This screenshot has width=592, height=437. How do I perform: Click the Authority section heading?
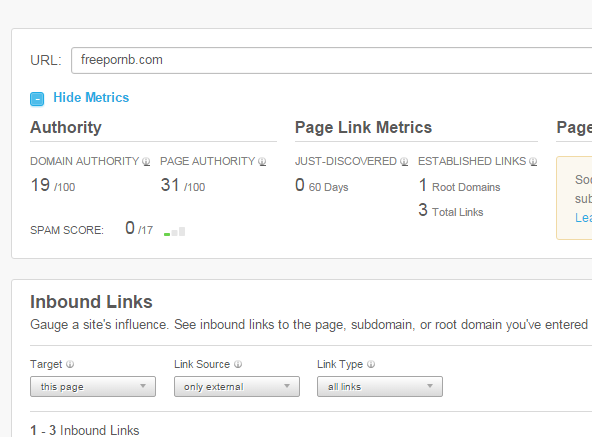pos(66,127)
